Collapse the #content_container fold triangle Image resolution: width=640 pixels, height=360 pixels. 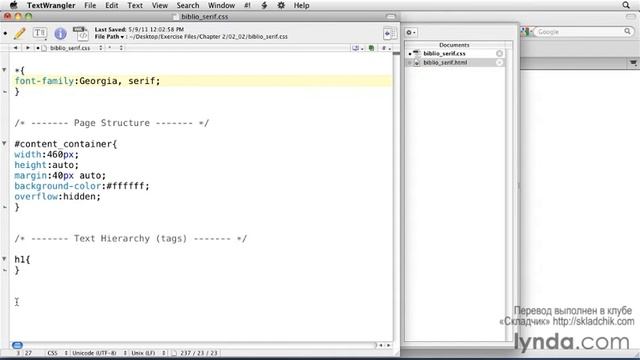coord(4,143)
